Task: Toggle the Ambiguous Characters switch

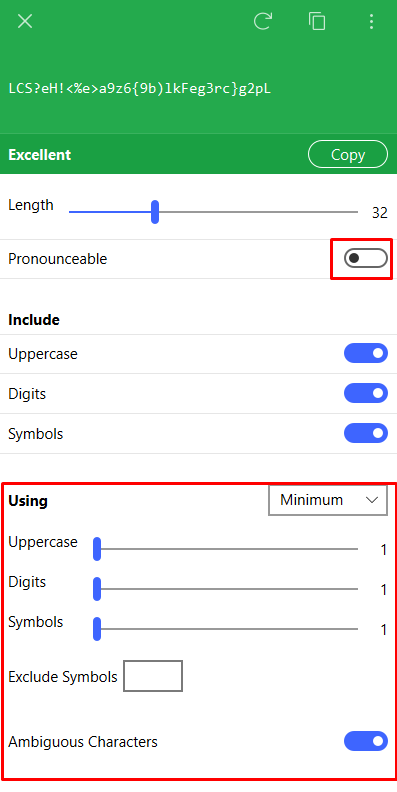Action: (366, 741)
